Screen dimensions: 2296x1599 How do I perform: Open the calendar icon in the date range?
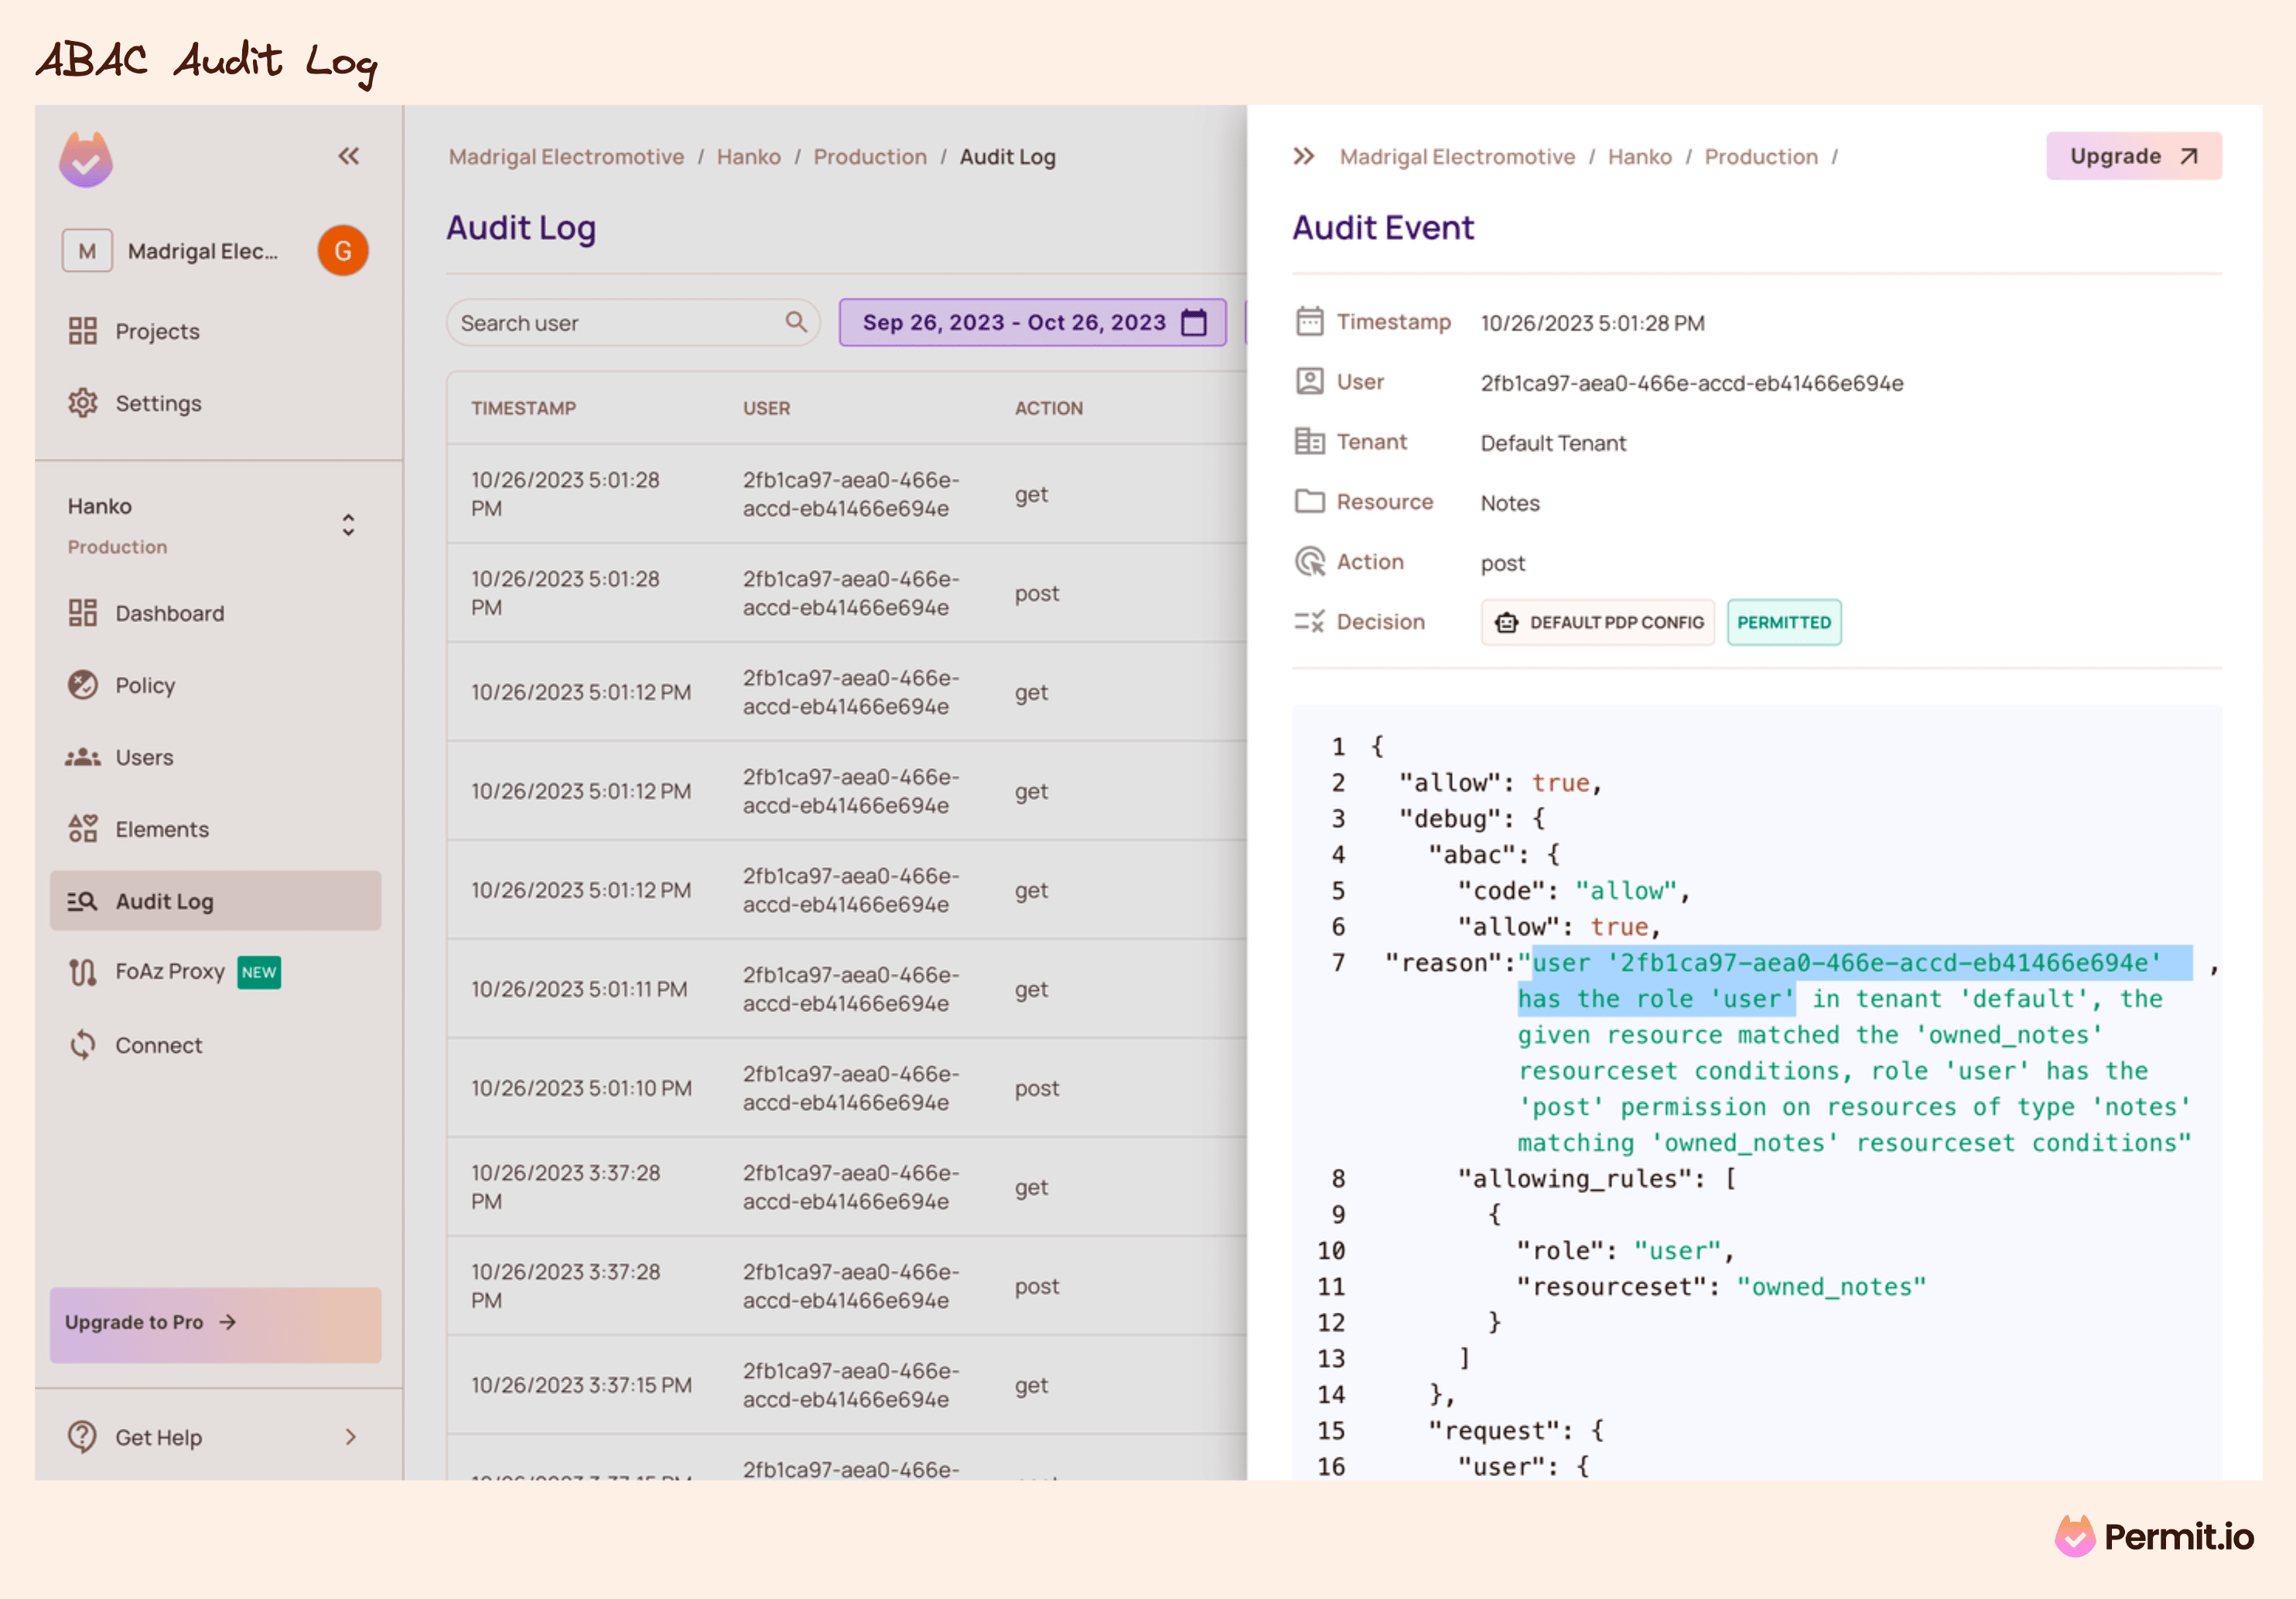[1194, 322]
